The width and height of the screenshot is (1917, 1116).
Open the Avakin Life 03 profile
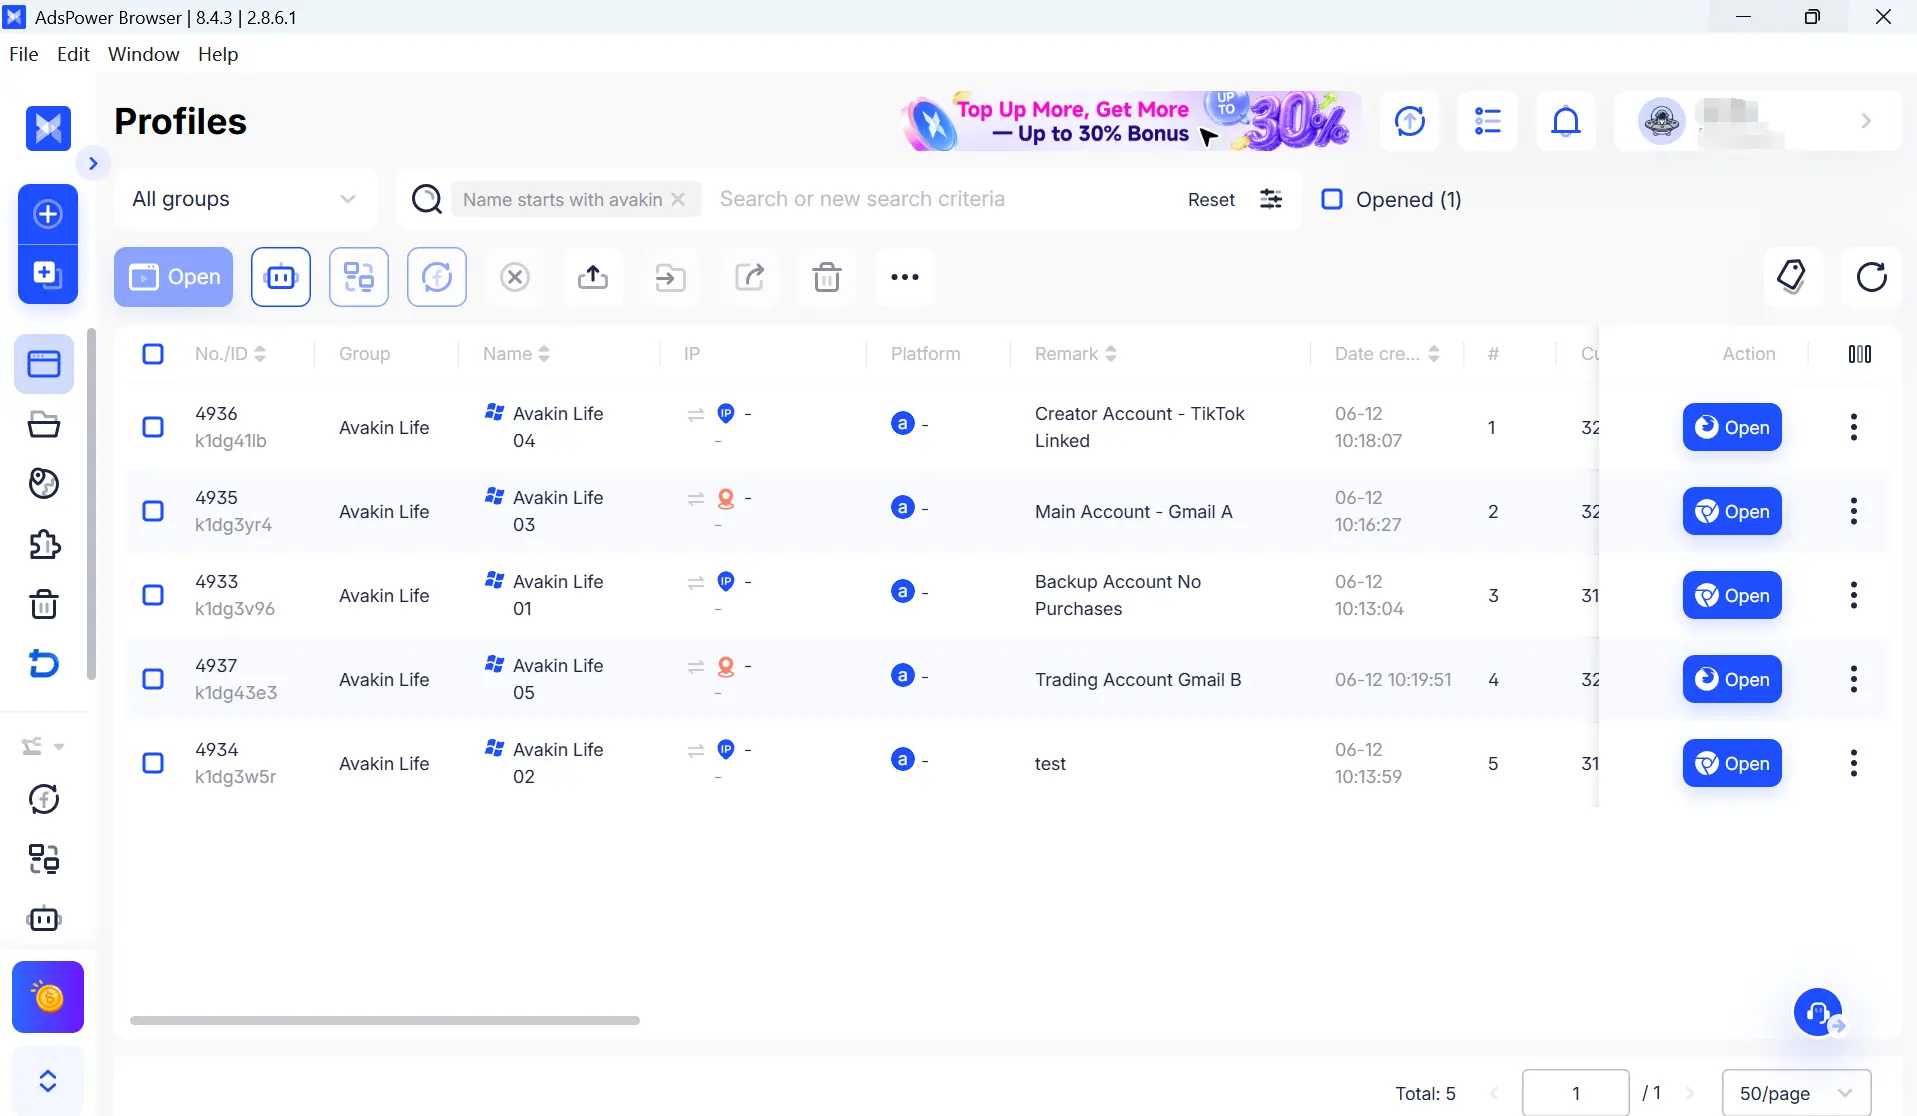pyautogui.click(x=1732, y=511)
